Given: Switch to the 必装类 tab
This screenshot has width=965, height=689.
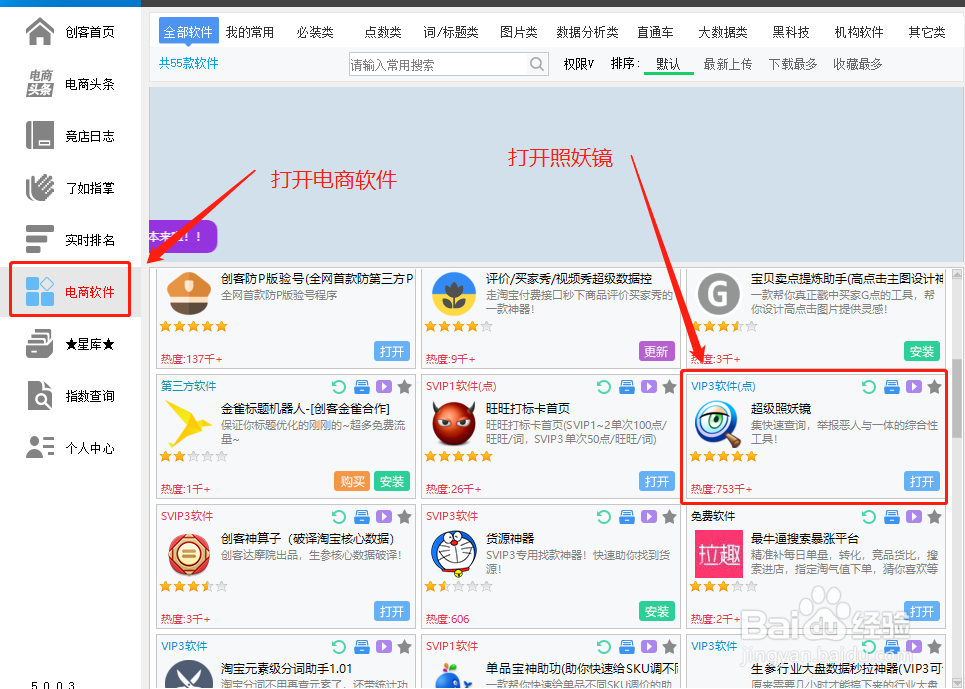Looking at the screenshot, I should (x=315, y=32).
